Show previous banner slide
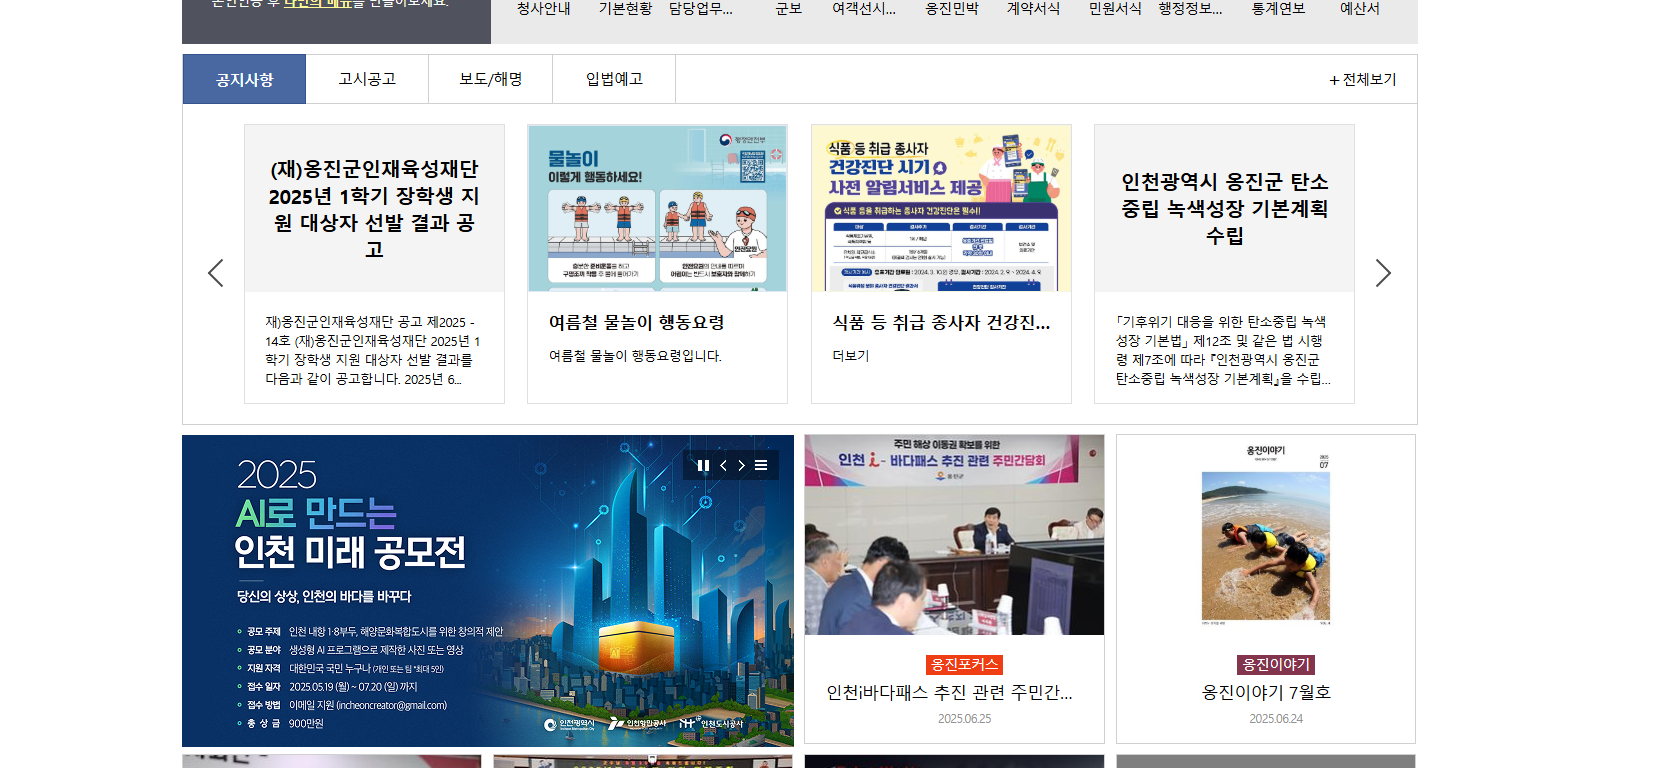 pos(723,465)
